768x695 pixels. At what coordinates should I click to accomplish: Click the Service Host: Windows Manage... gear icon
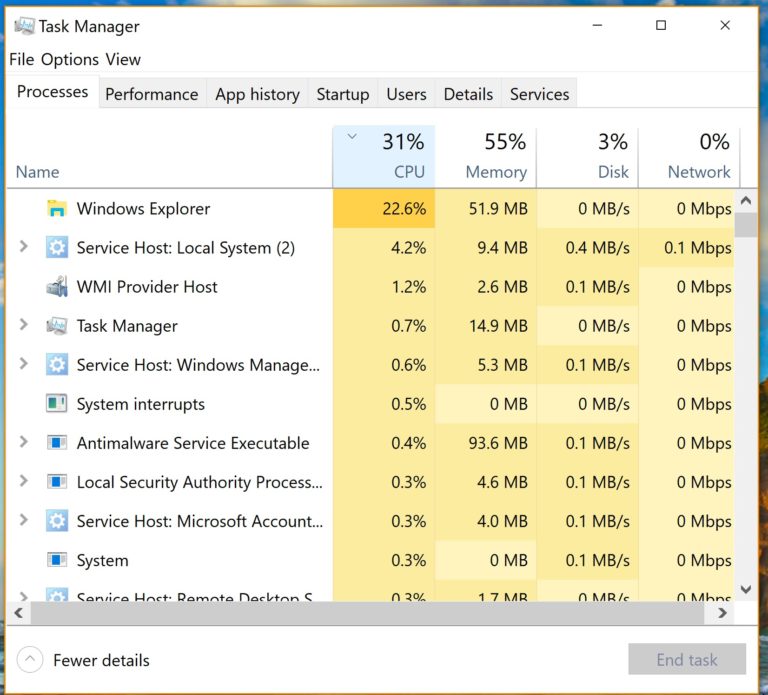(57, 365)
